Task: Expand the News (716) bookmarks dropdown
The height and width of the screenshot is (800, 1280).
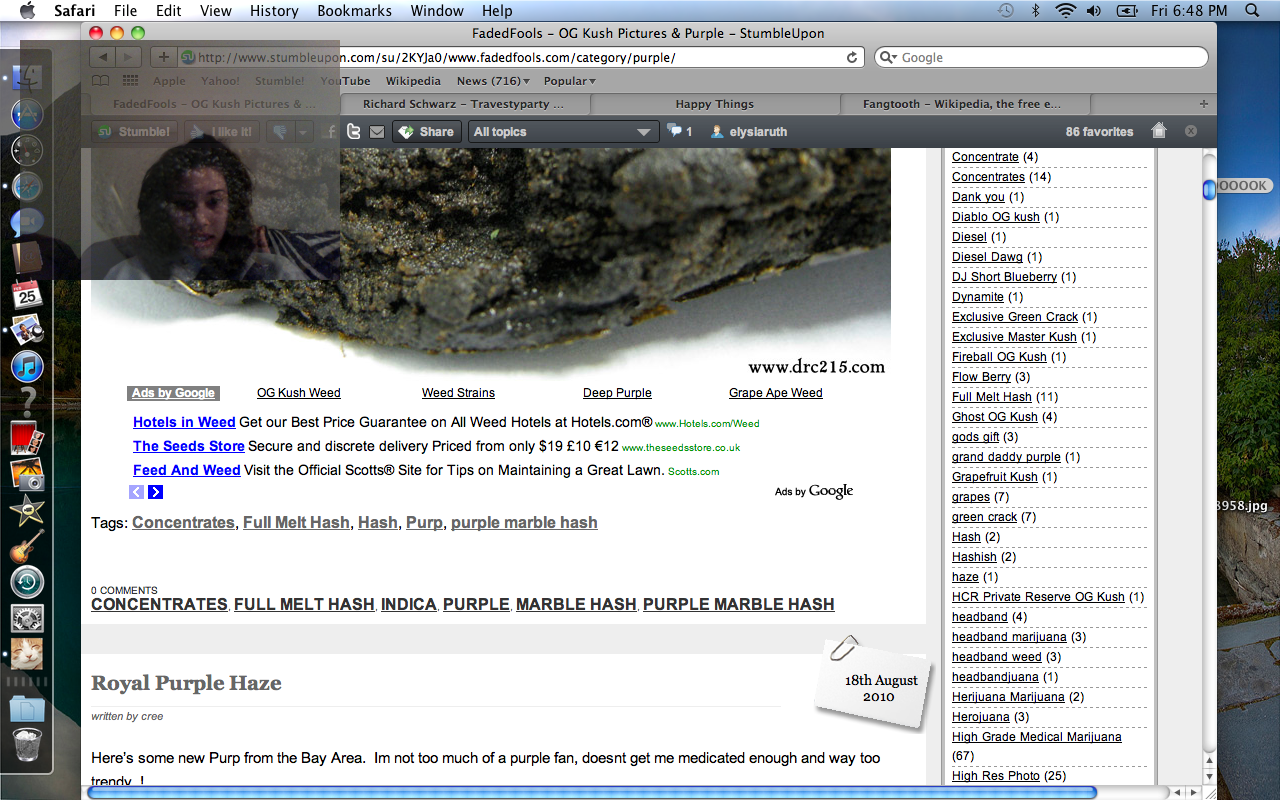Action: (494, 81)
